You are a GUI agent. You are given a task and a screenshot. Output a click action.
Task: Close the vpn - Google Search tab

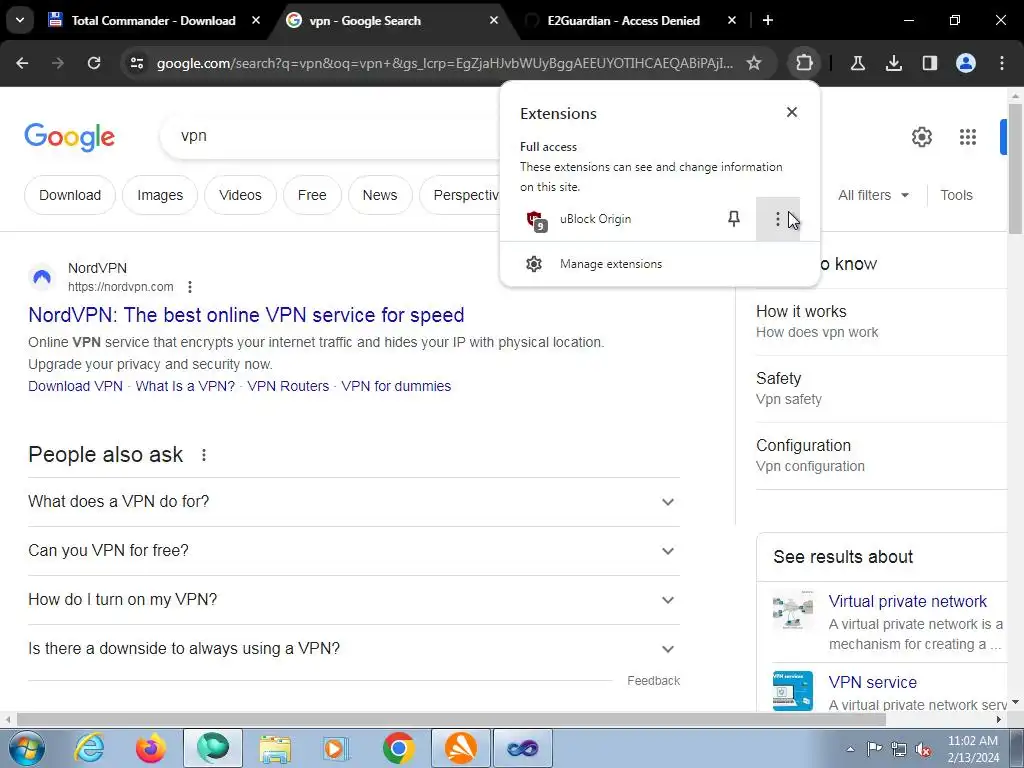point(494,20)
